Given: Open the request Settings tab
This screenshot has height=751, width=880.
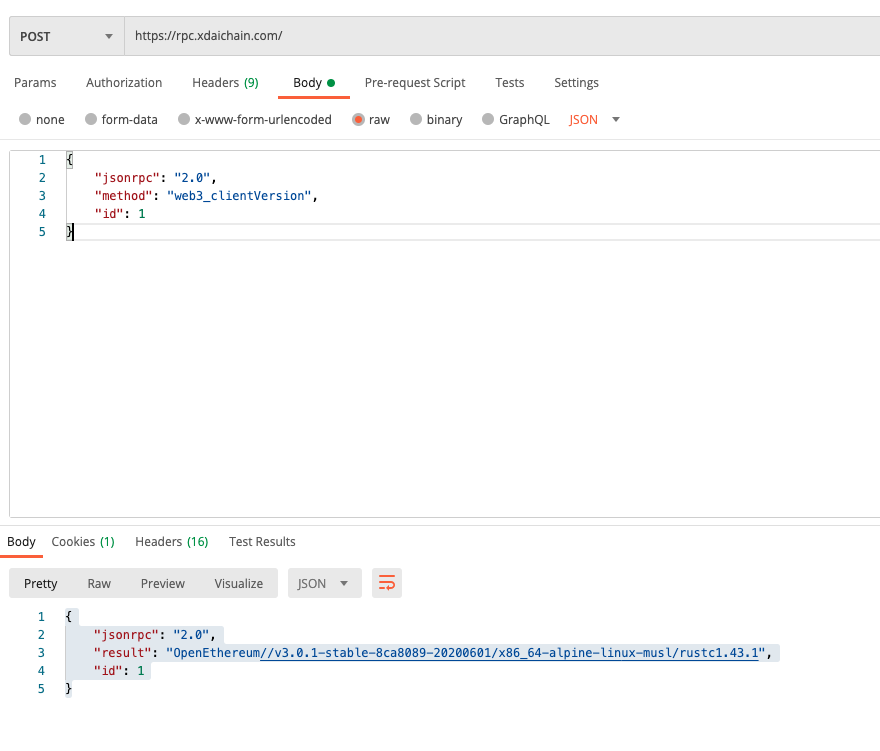Looking at the screenshot, I should [576, 83].
